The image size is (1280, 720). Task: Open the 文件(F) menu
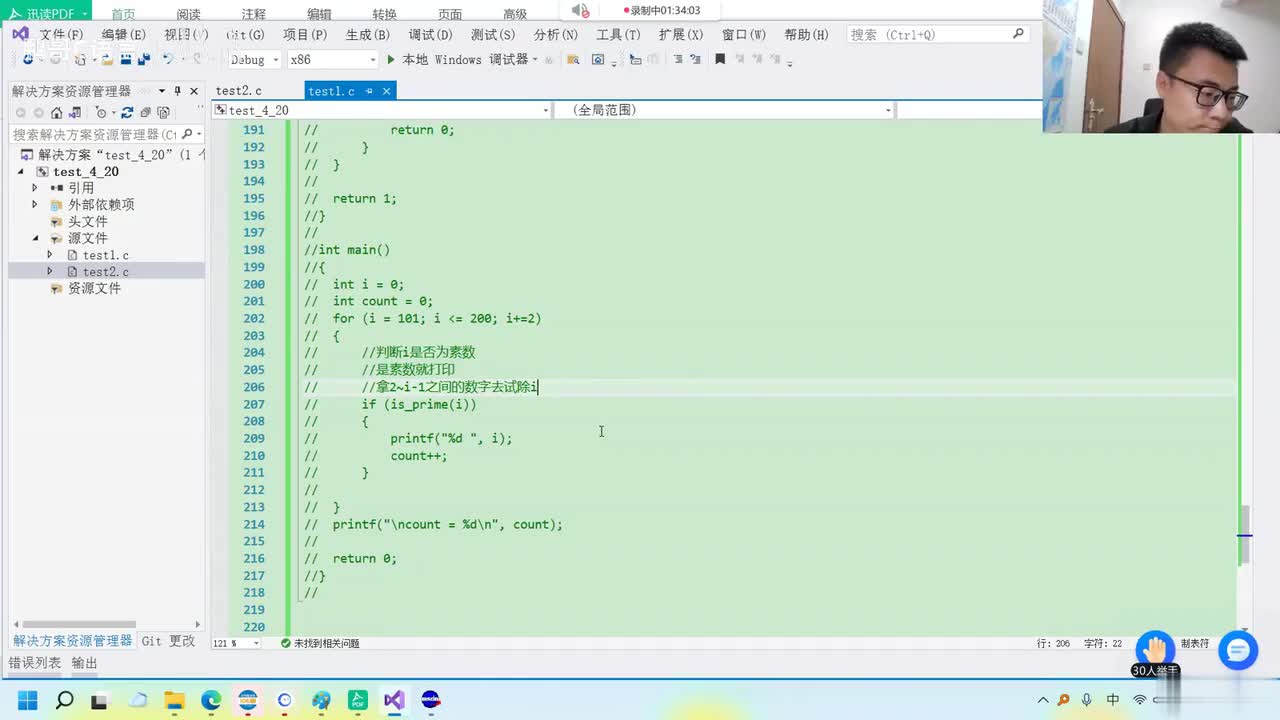tap(61, 34)
